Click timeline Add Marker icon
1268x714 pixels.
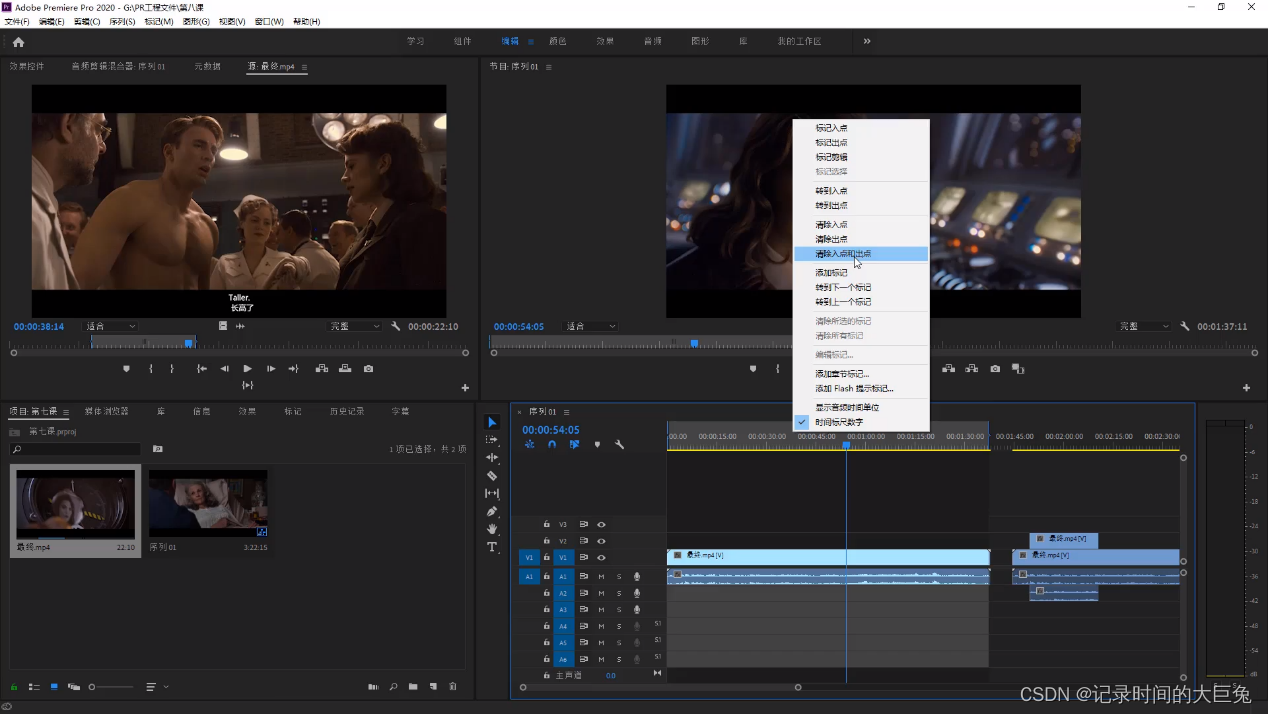point(597,444)
